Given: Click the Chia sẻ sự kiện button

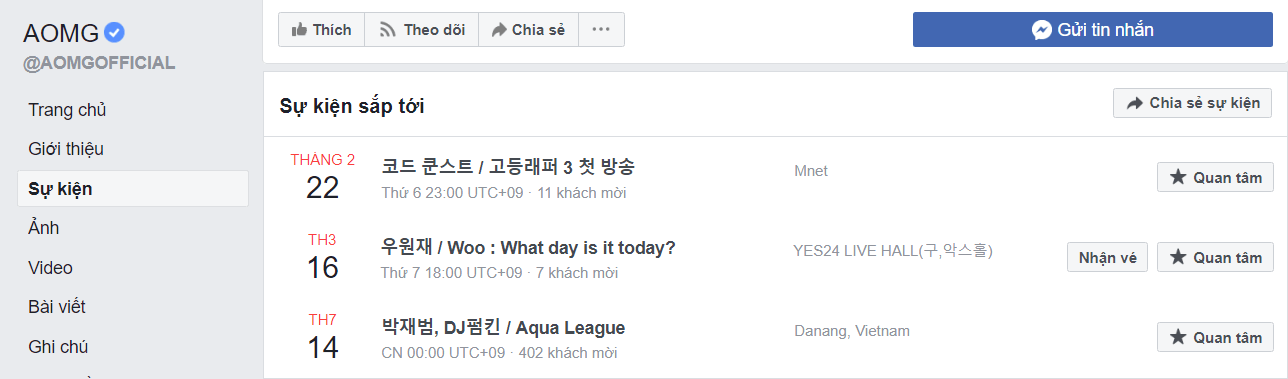Looking at the screenshot, I should coord(1193,103).
